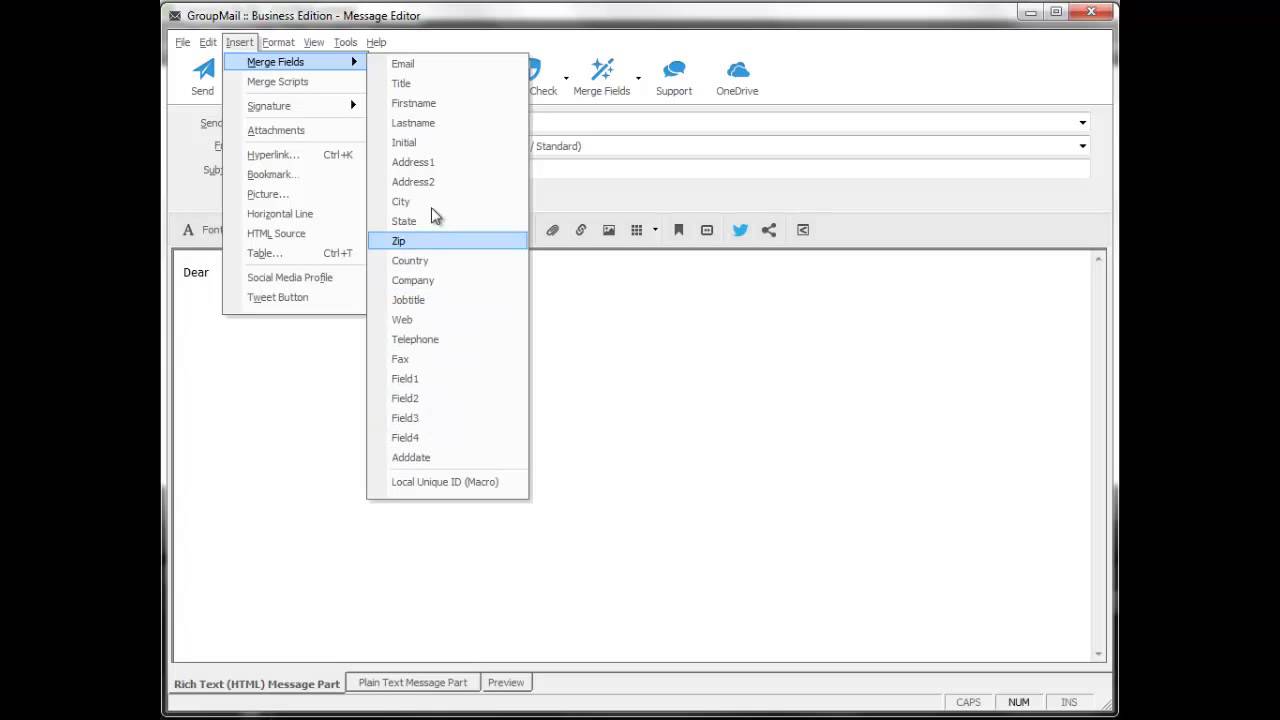This screenshot has height=720, width=1280.
Task: Click the Twitter bird icon
Action: (x=740, y=230)
